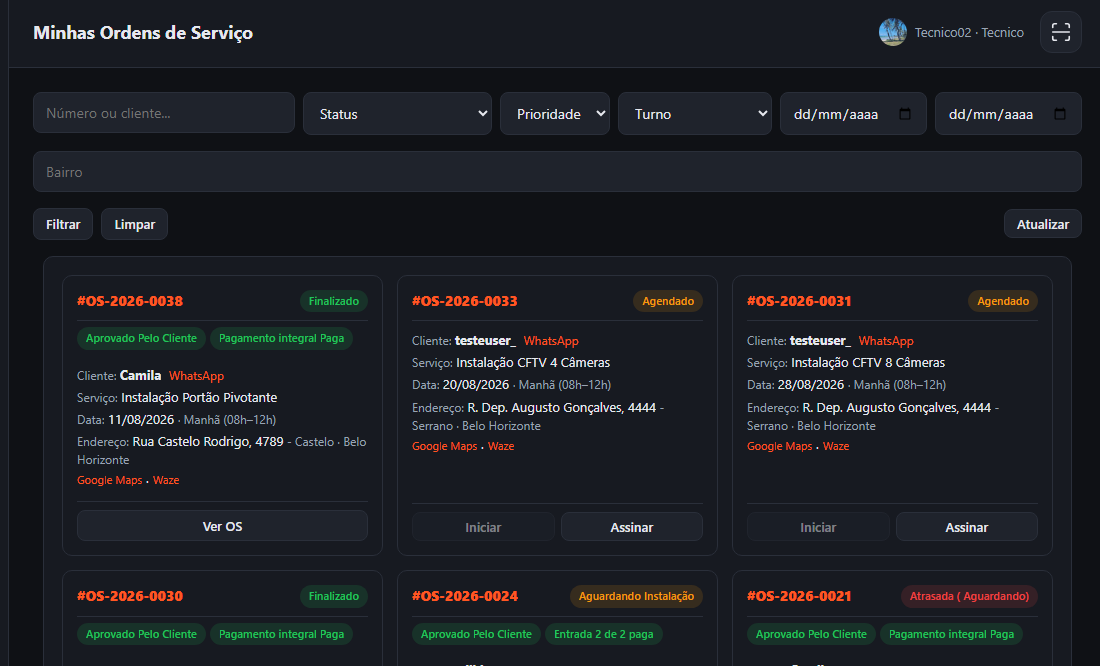Open calendar picker on first date field

point(905,114)
